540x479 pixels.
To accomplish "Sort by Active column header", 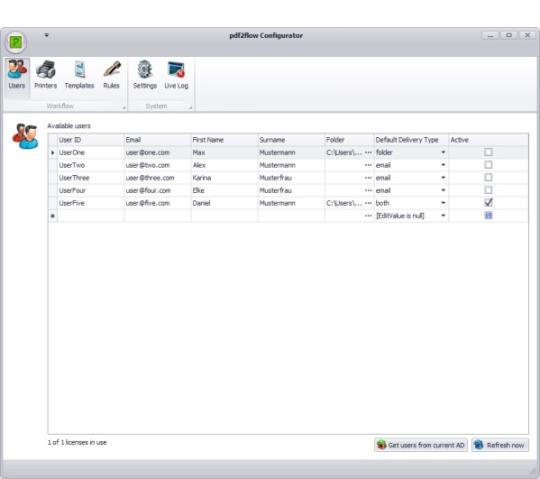I will tap(488, 140).
